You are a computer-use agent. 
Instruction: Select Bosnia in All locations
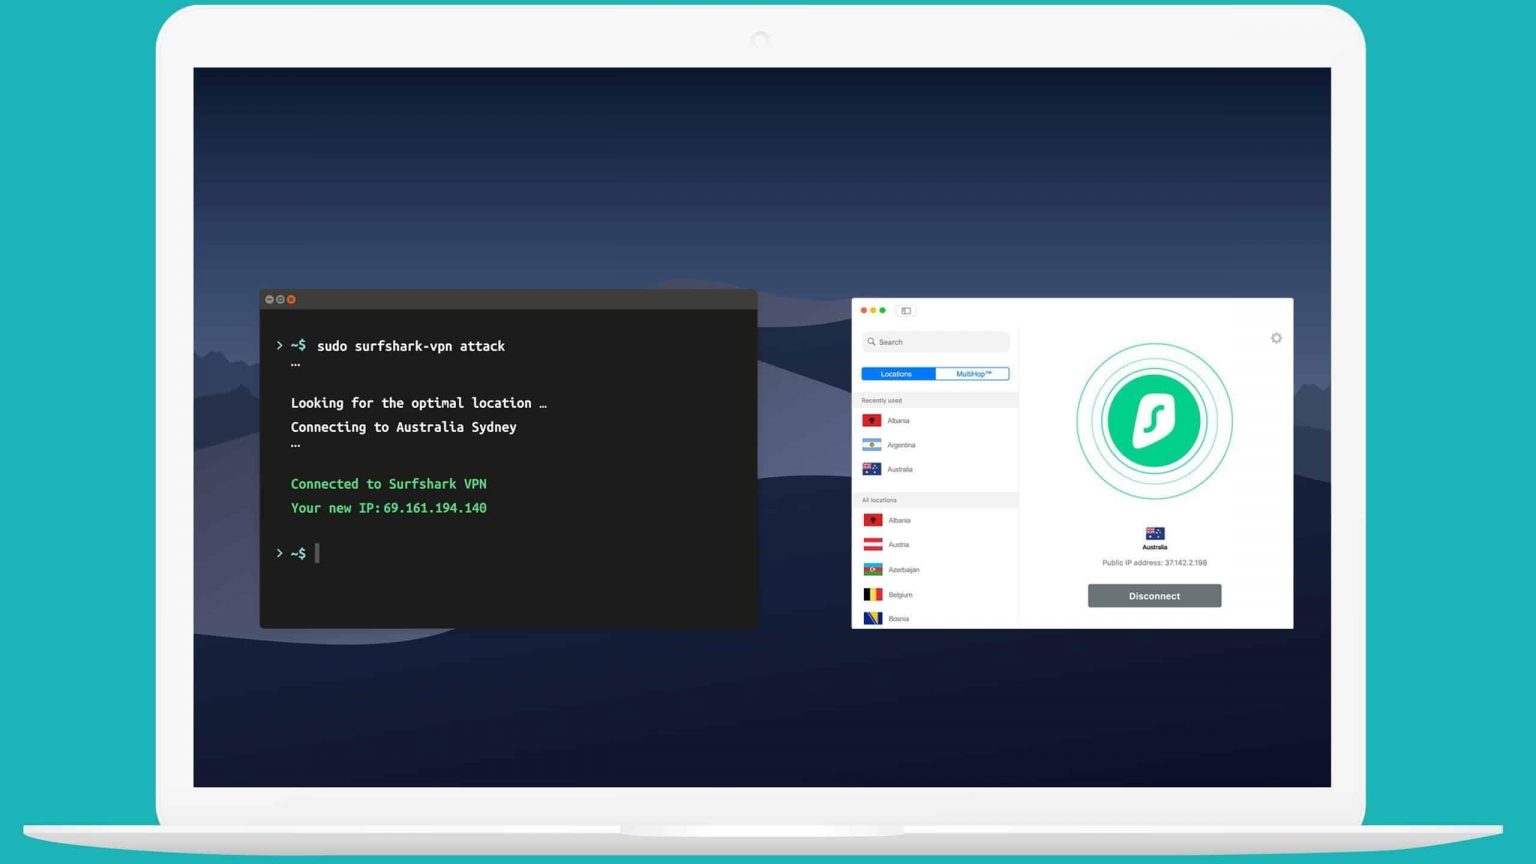[x=935, y=618]
